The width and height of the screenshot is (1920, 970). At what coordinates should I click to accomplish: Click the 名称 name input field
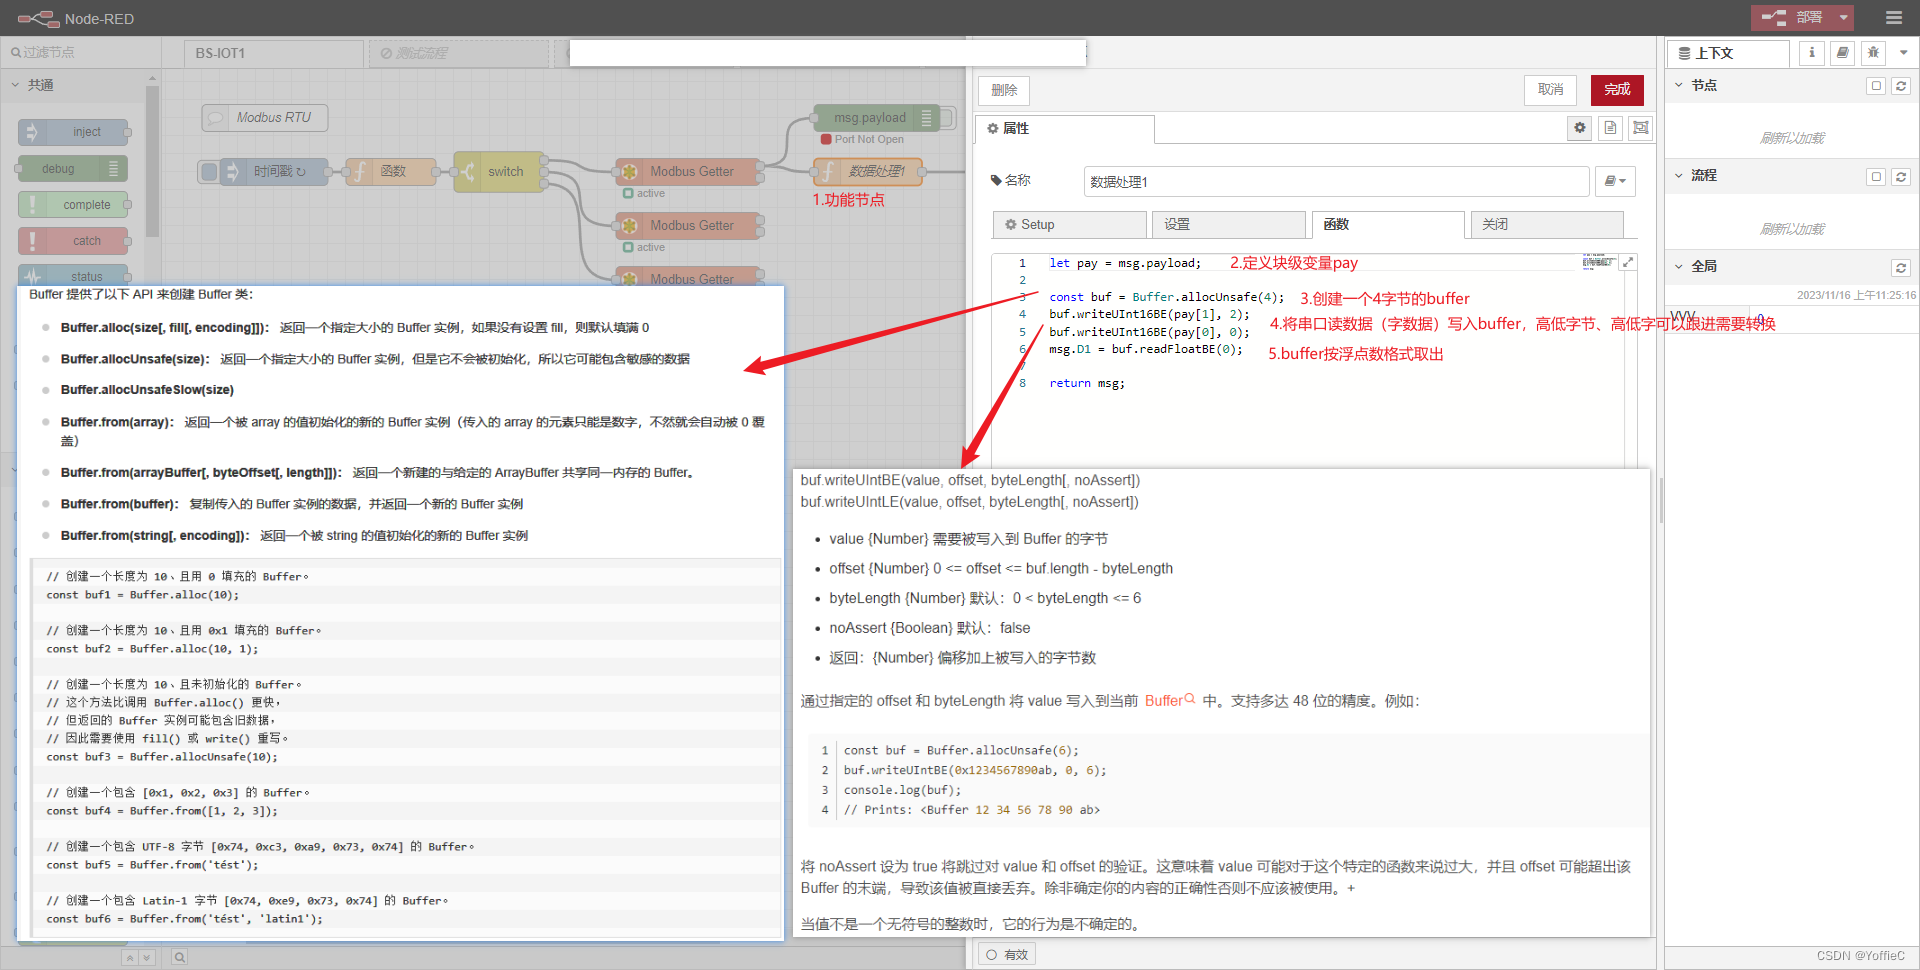(1336, 181)
